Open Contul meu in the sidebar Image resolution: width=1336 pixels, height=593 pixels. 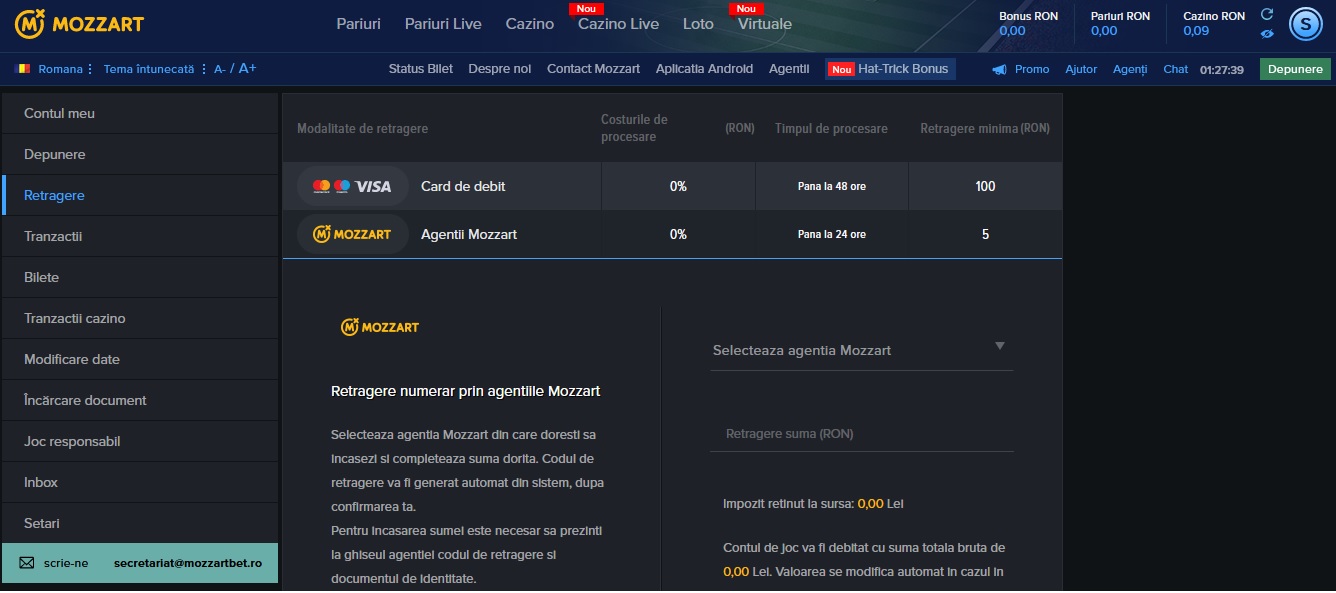[140, 114]
